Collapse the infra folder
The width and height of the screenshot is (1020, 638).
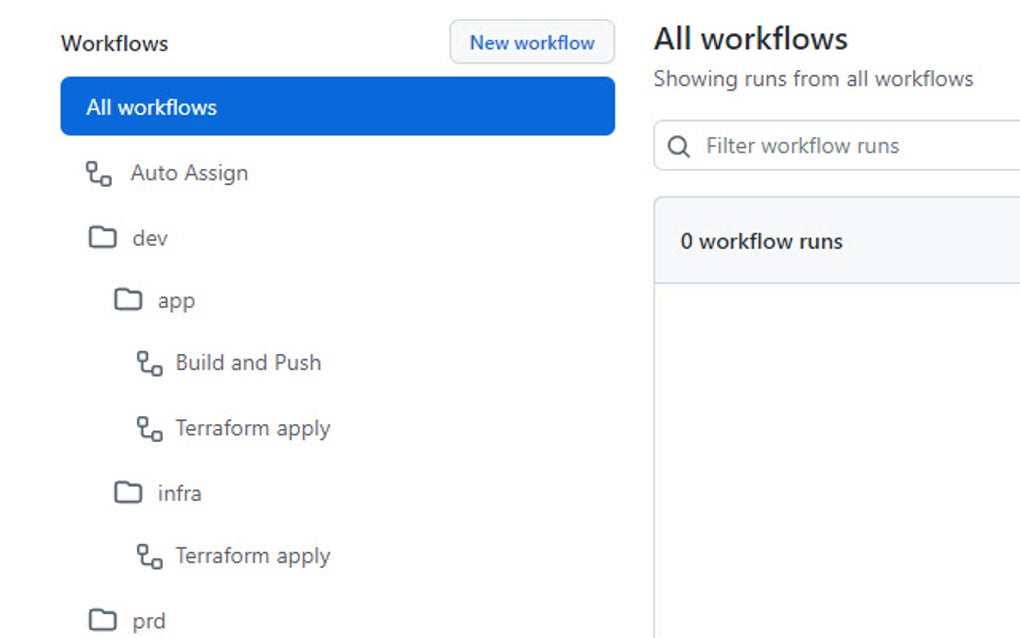coord(180,492)
